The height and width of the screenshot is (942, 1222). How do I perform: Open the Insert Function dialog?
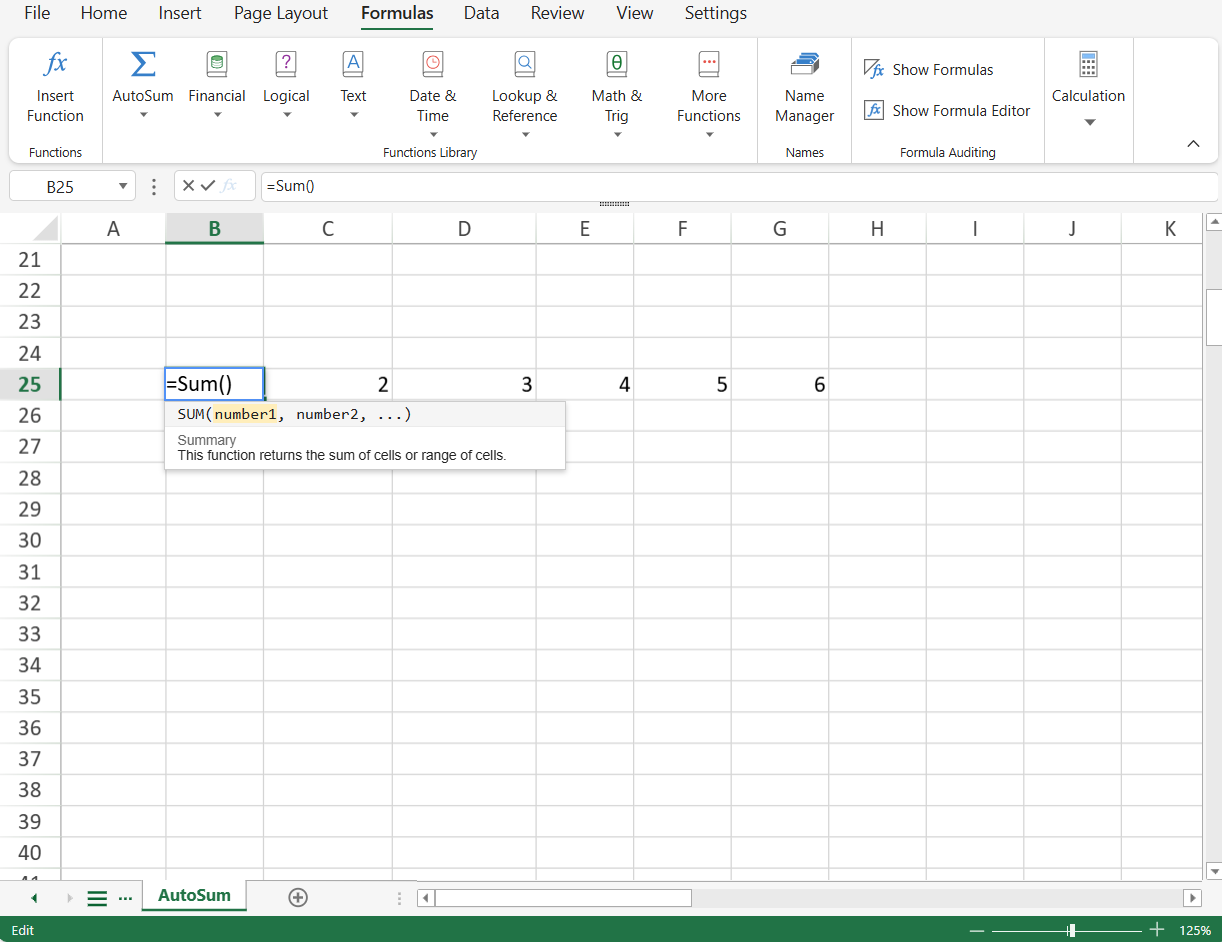click(55, 89)
